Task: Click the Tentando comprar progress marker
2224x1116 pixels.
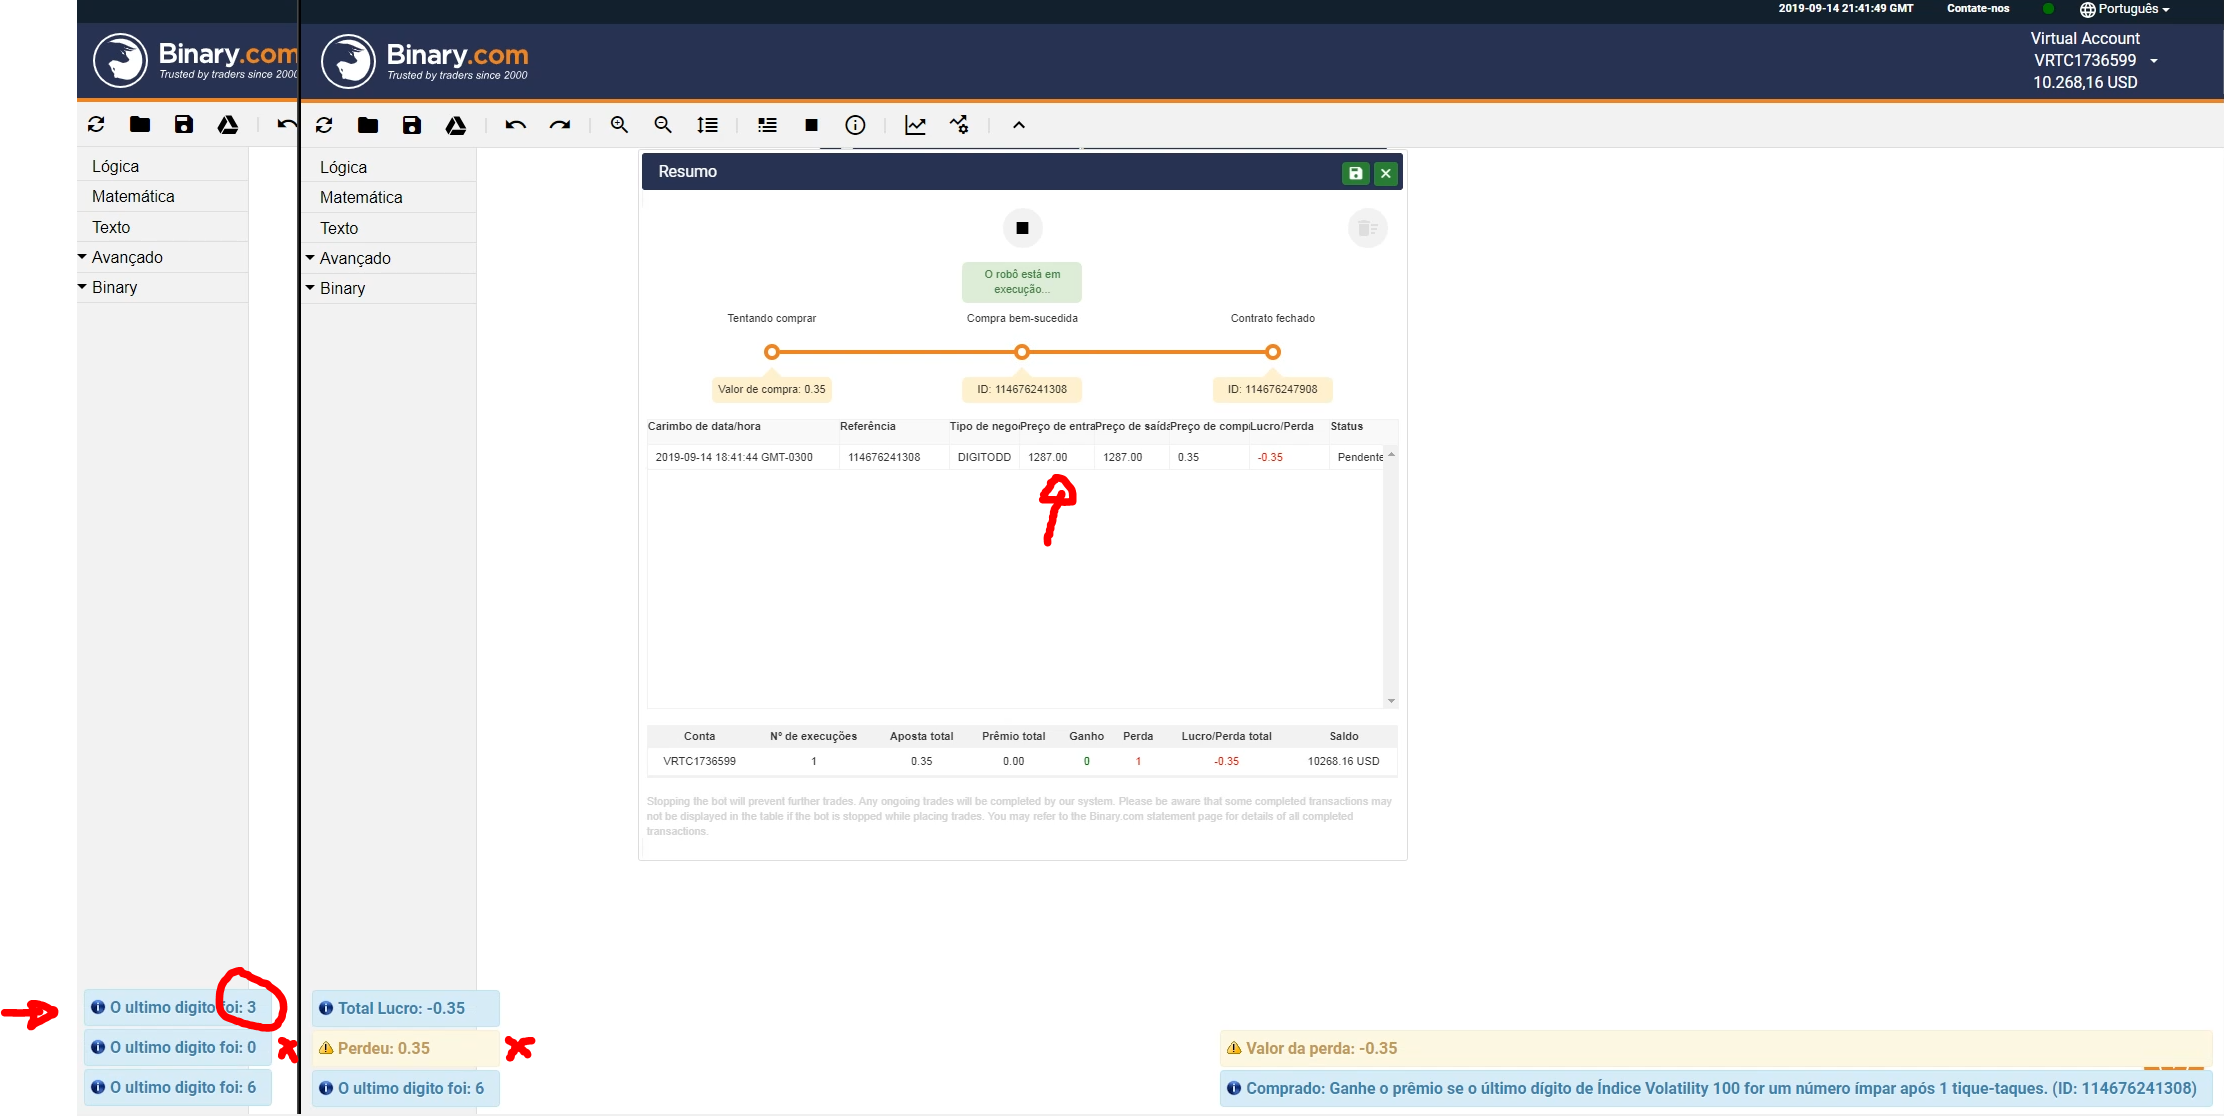Action: (771, 352)
